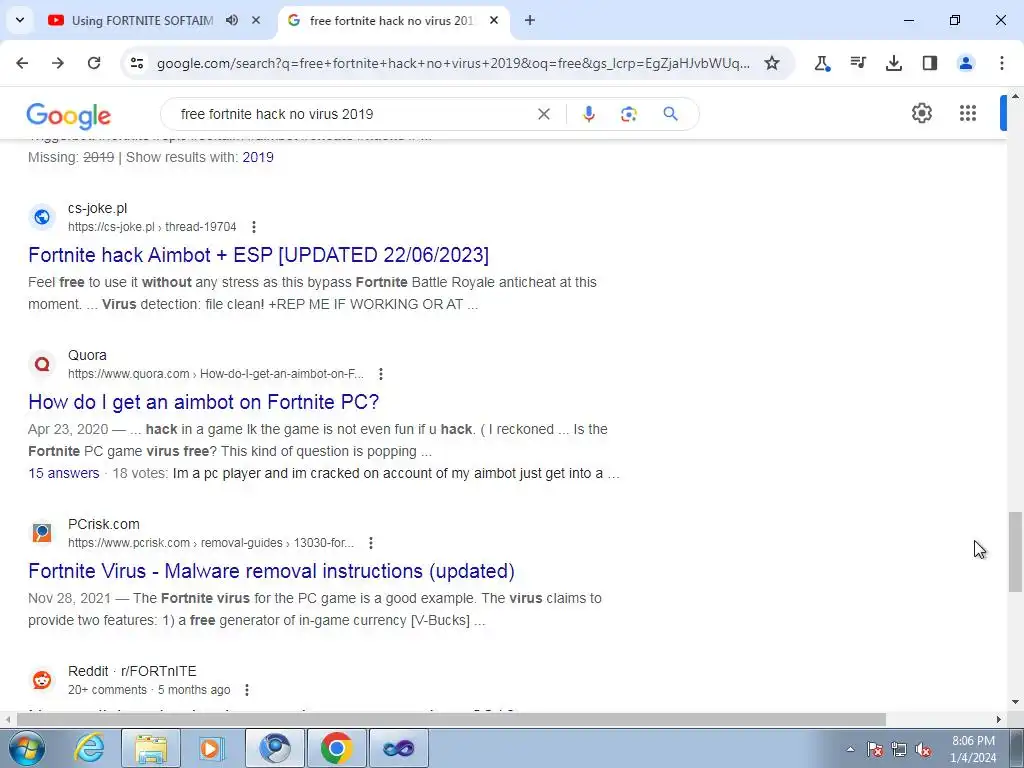Click the address bar URL

coord(453,63)
